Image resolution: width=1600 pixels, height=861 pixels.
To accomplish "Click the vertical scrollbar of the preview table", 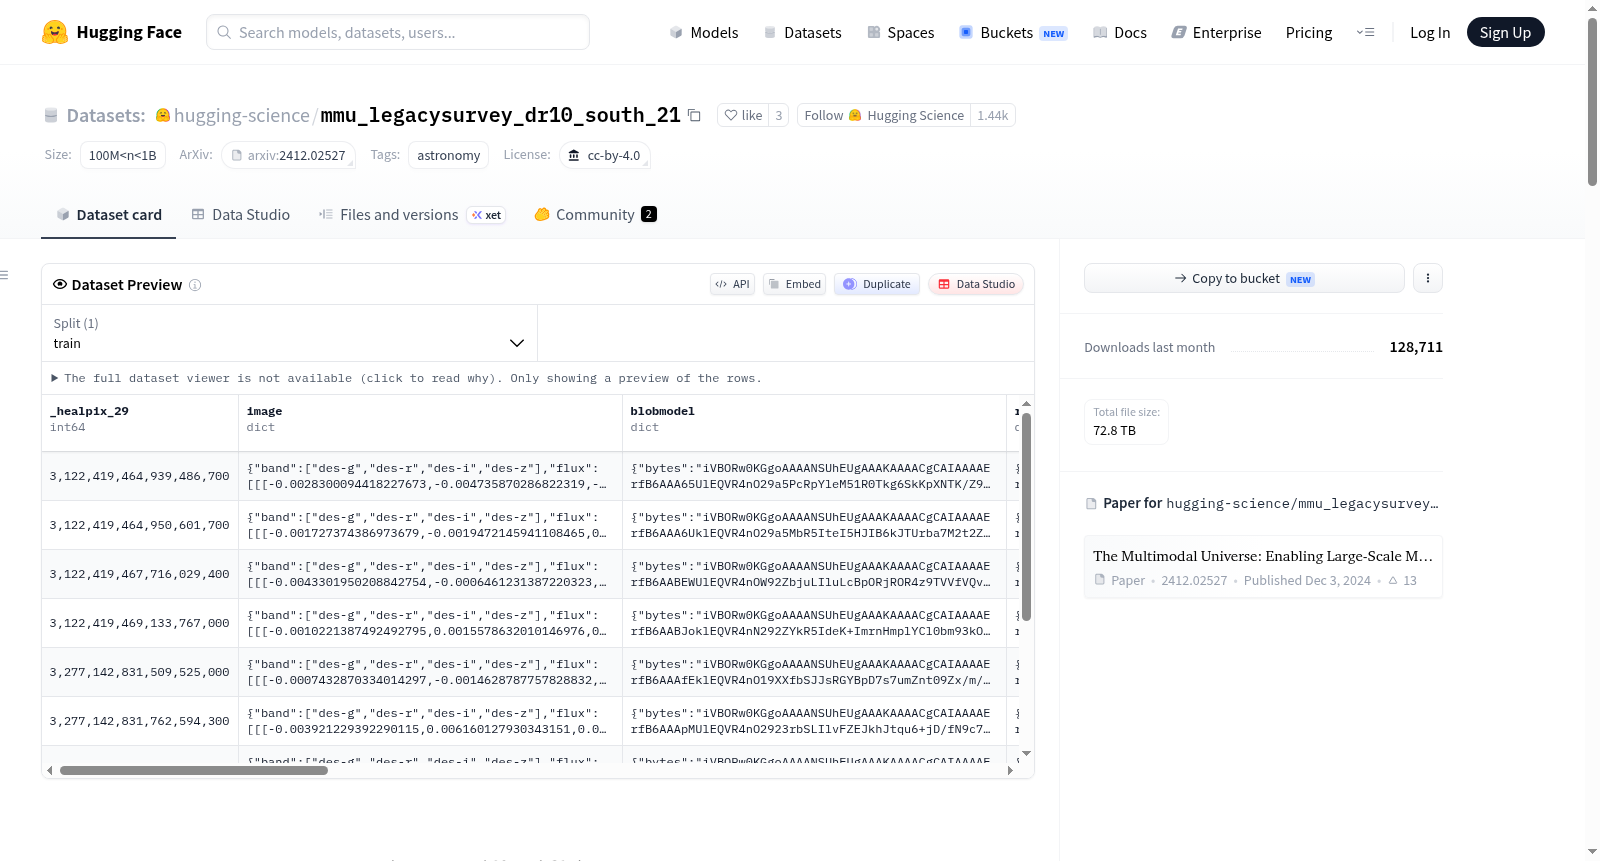I will coord(1026,516).
